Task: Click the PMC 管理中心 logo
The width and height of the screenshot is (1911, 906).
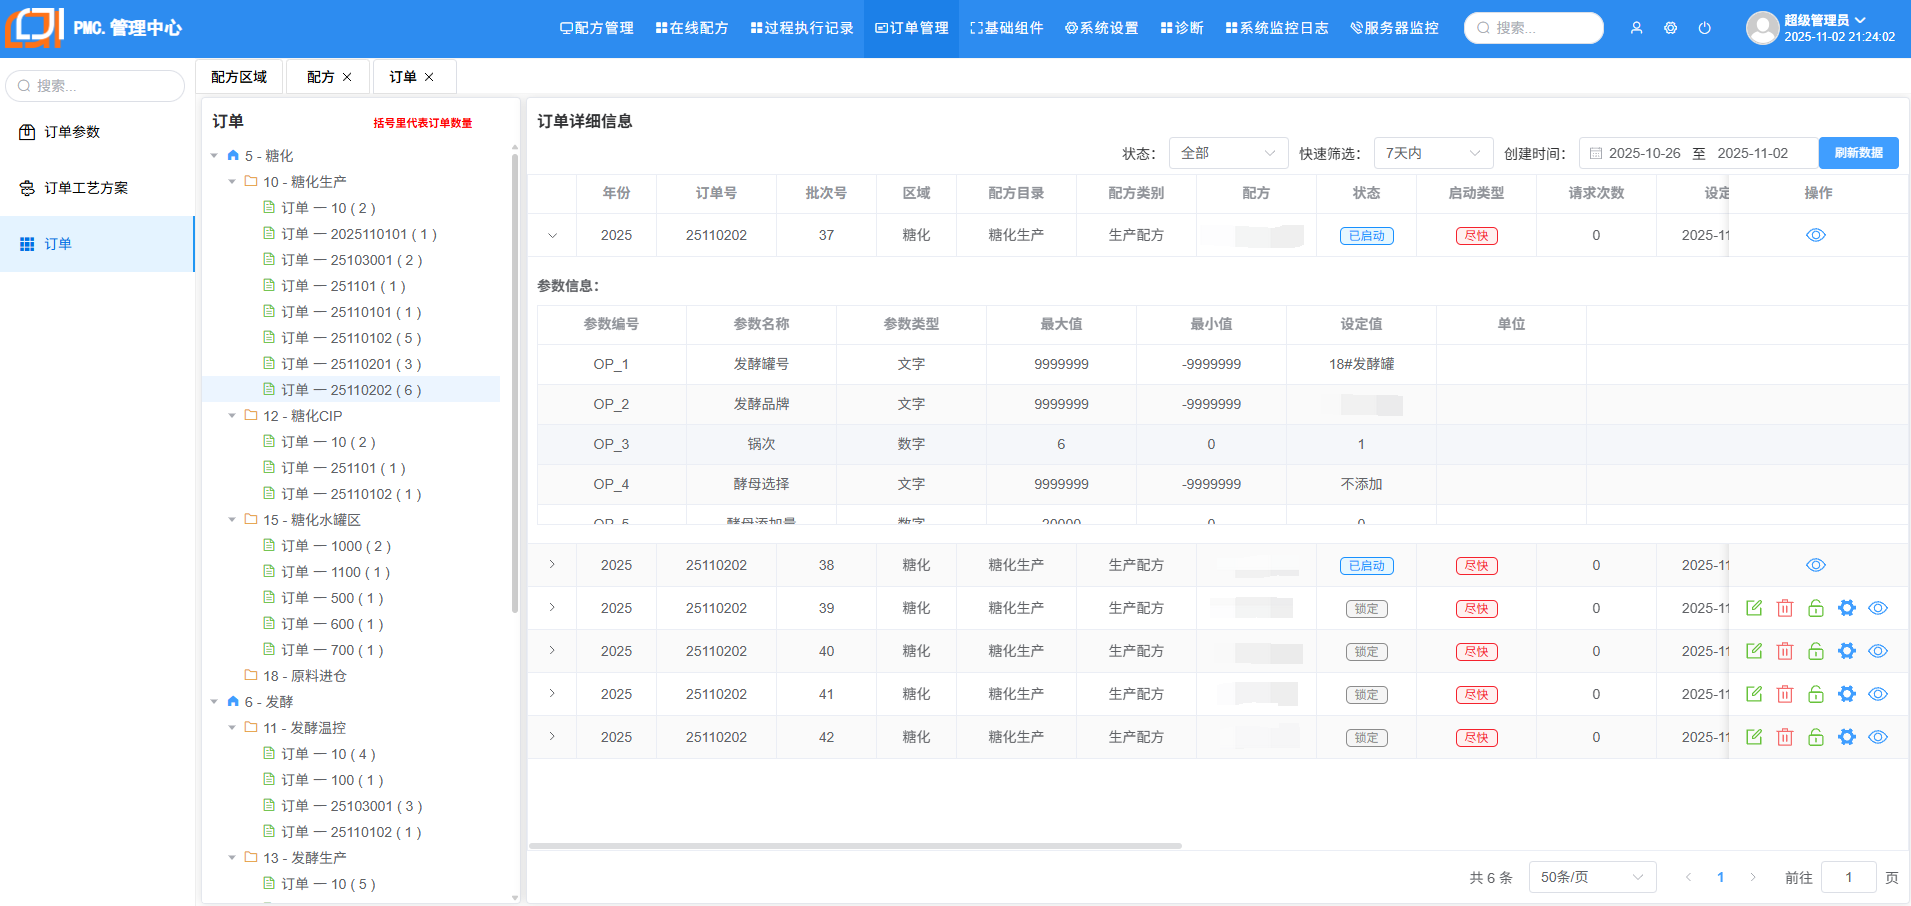Action: (94, 28)
